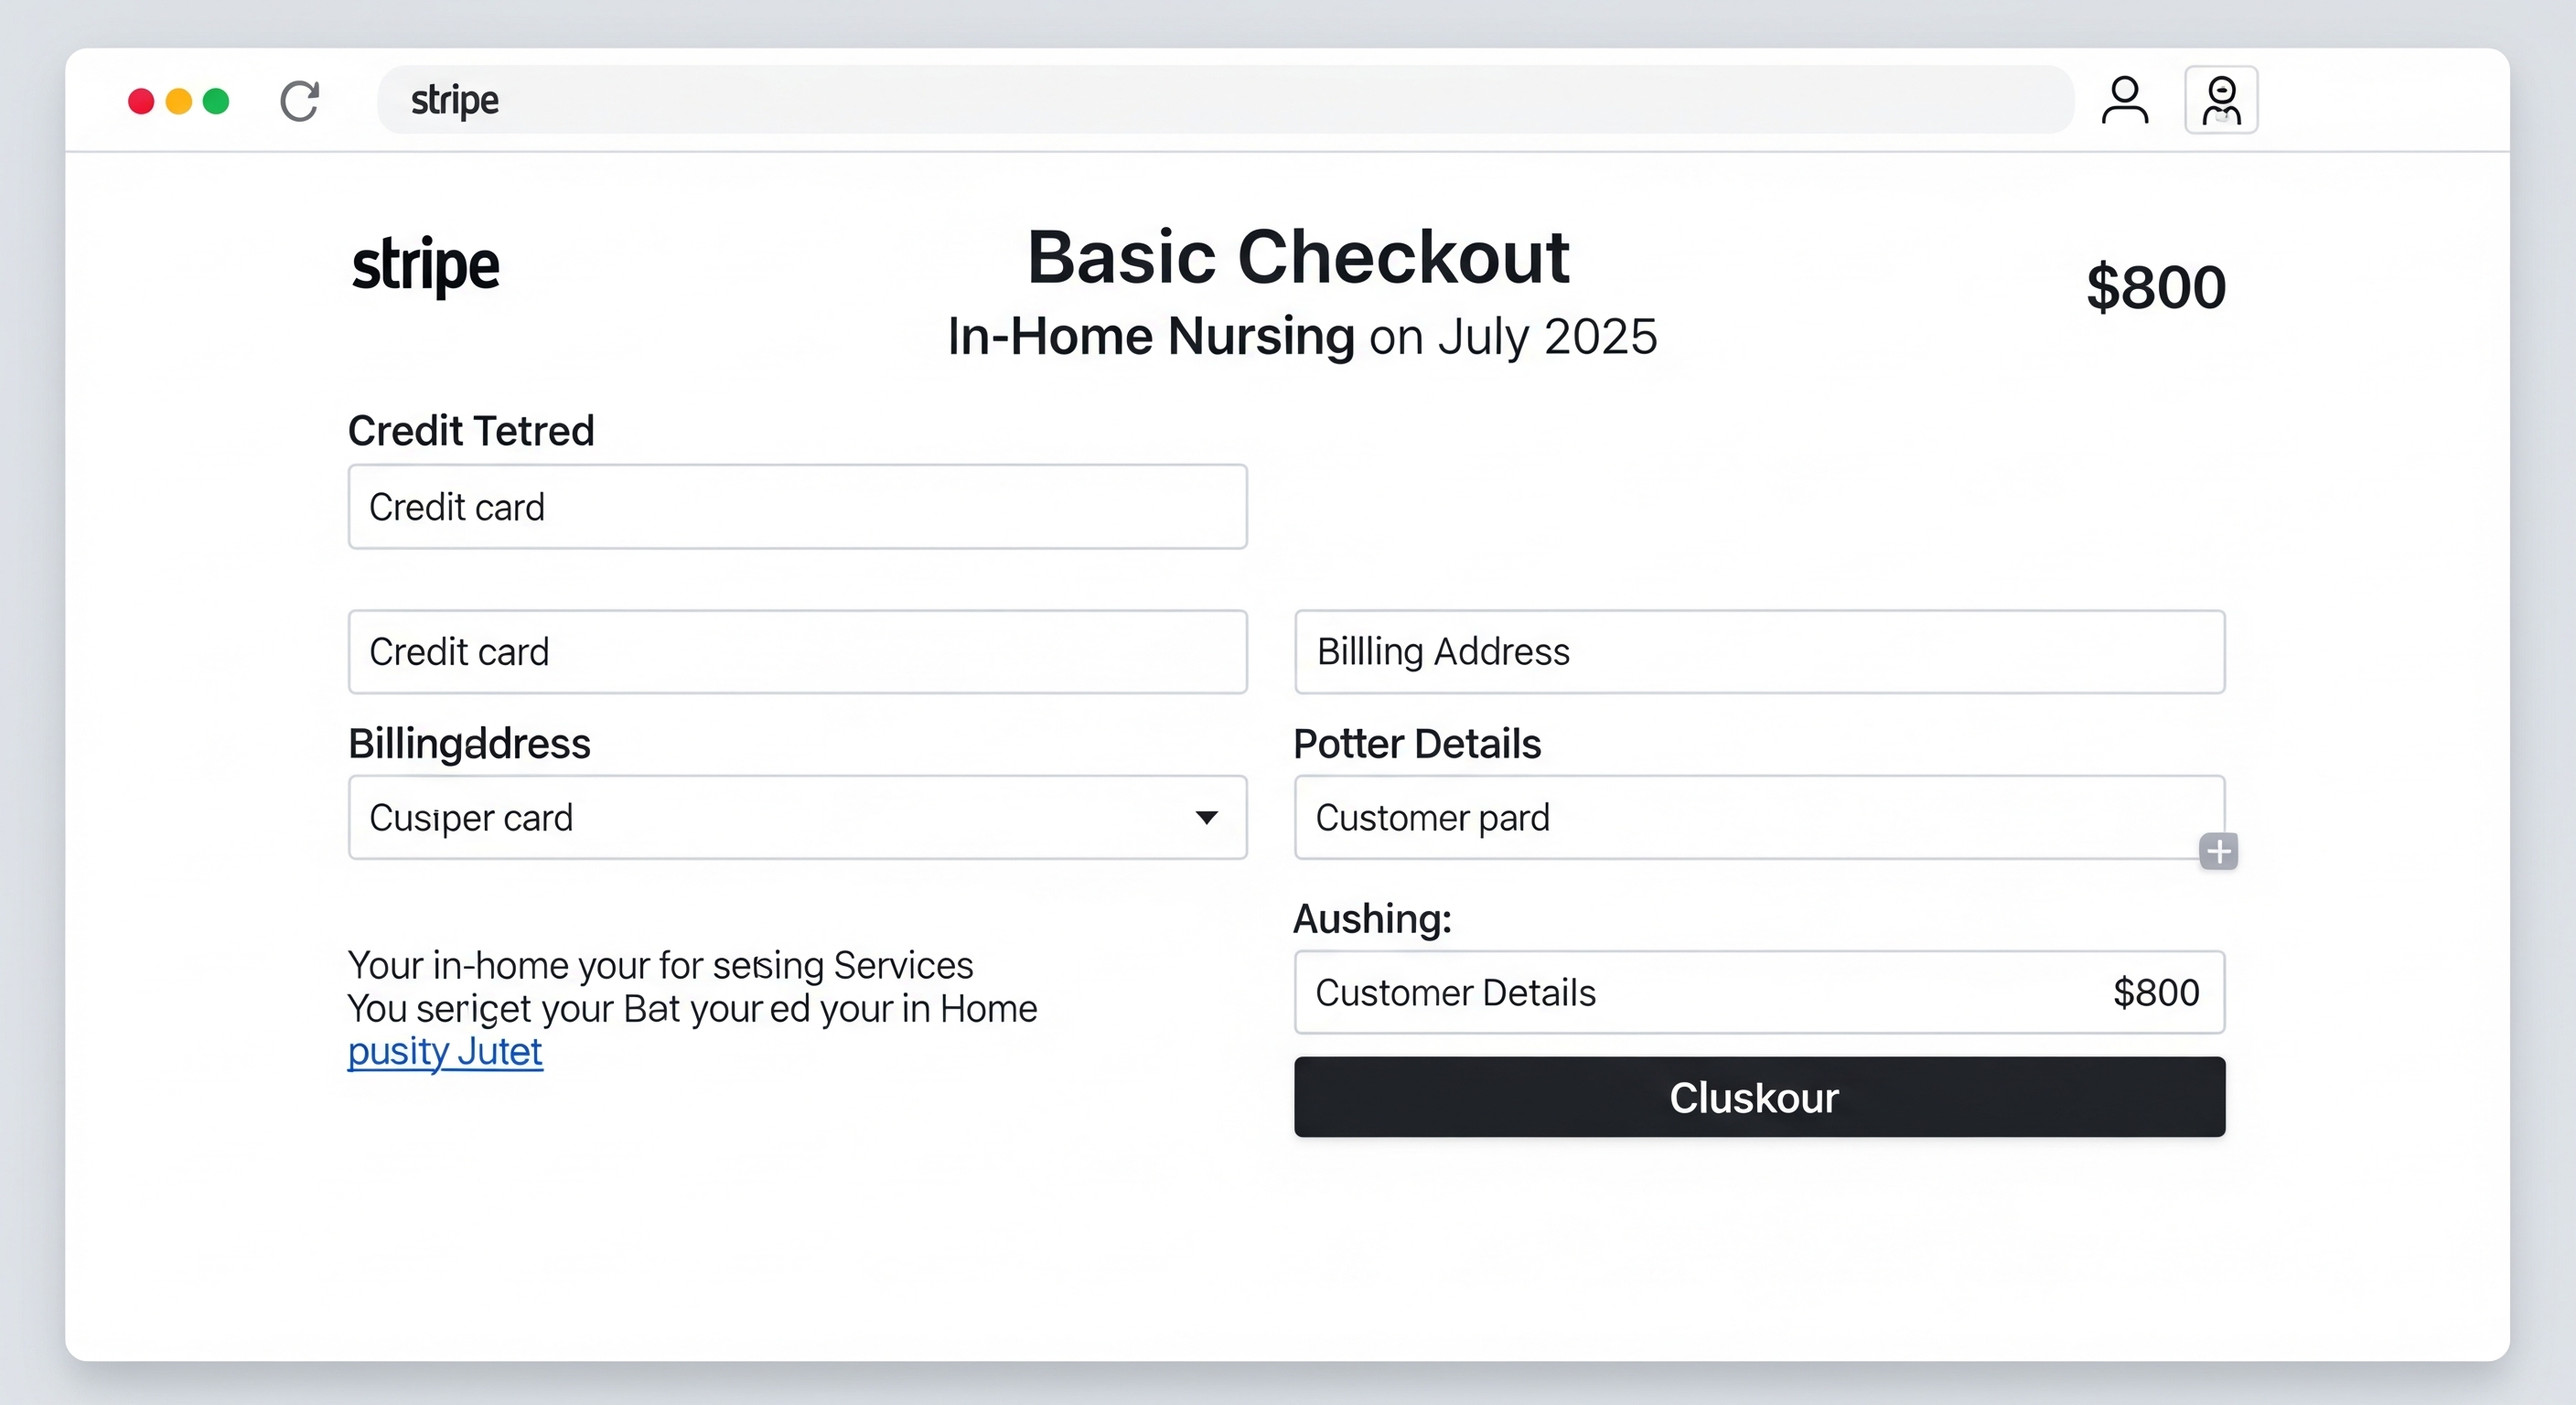This screenshot has height=1405, width=2576.
Task: Click the user profile icon at top right
Action: pyautogui.click(x=2126, y=99)
